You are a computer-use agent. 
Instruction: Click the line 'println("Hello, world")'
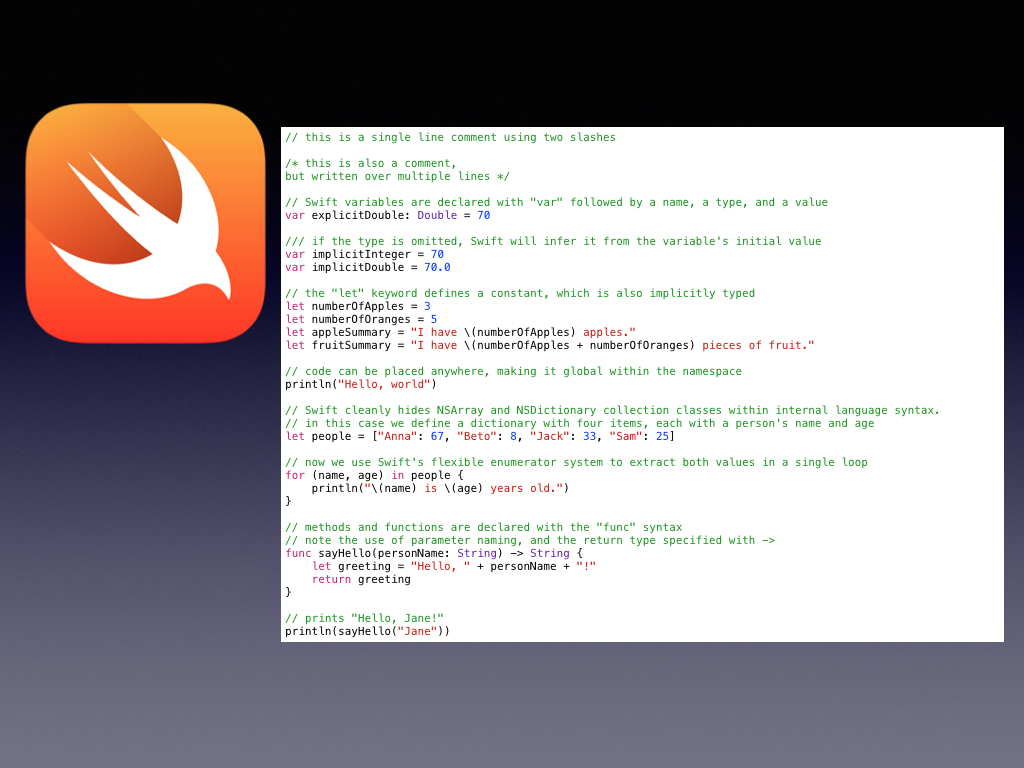tap(360, 385)
